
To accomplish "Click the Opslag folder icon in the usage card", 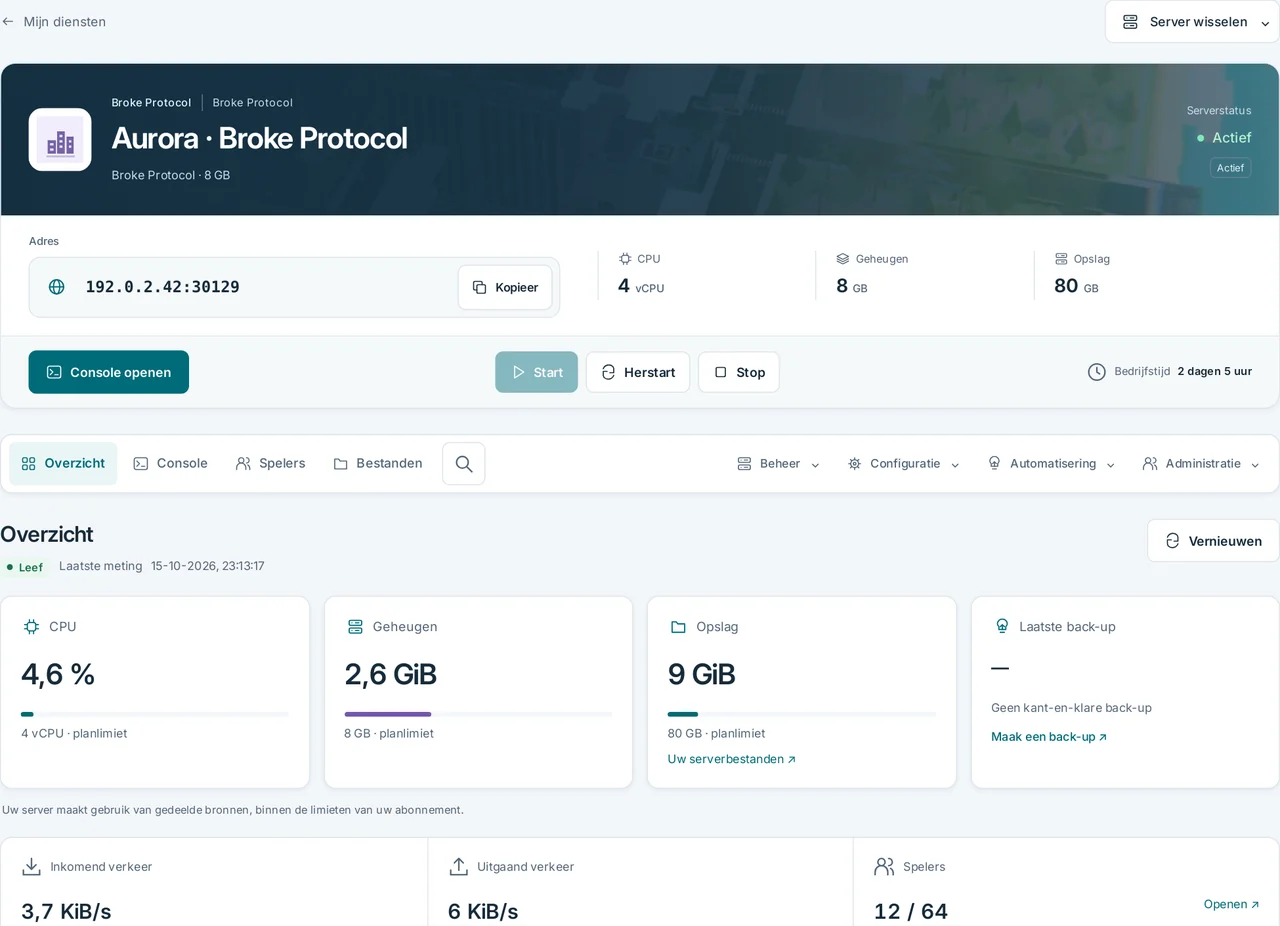I will [x=678, y=627].
